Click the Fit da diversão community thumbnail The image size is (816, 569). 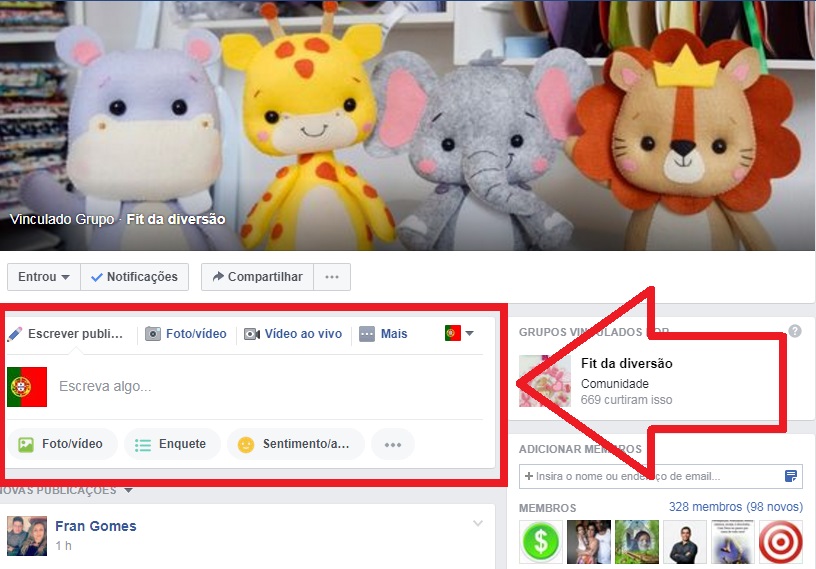(x=545, y=381)
